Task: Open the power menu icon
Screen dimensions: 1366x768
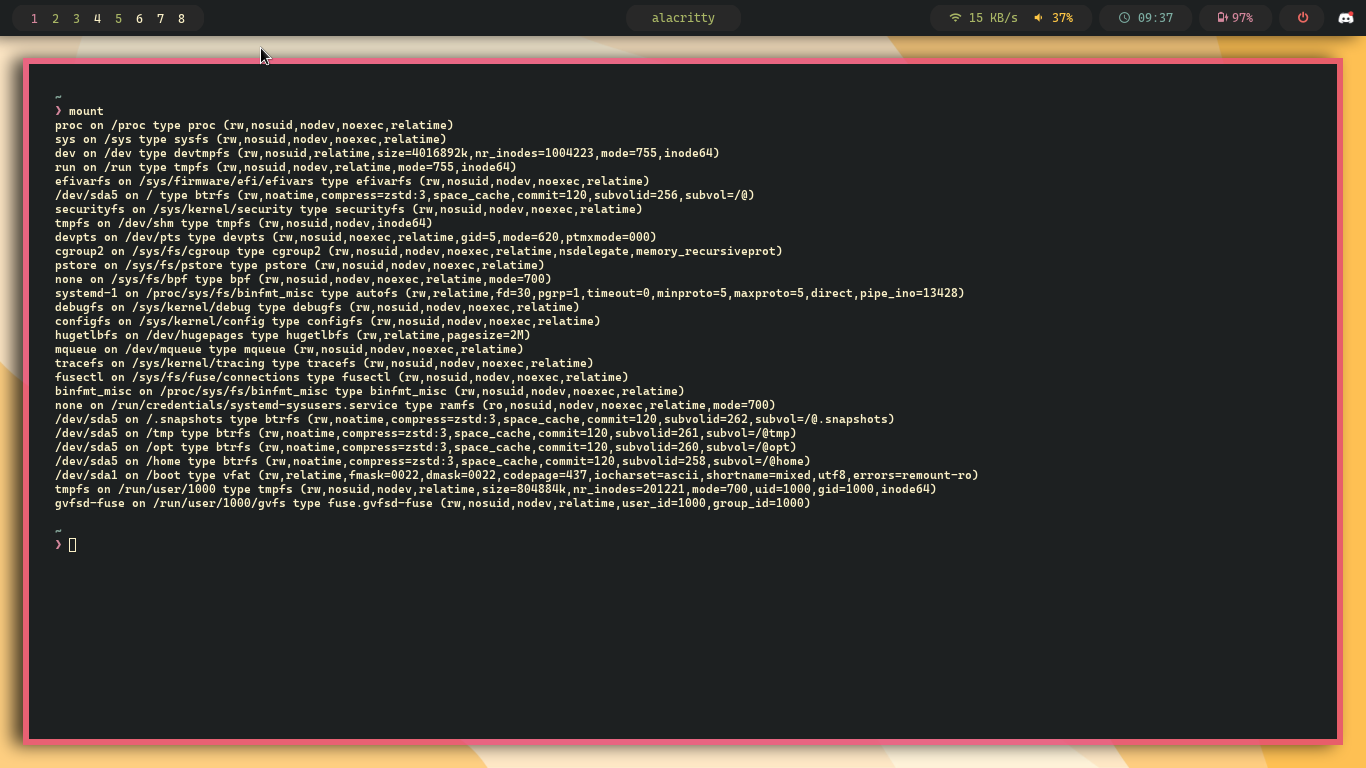Action: (x=1302, y=18)
